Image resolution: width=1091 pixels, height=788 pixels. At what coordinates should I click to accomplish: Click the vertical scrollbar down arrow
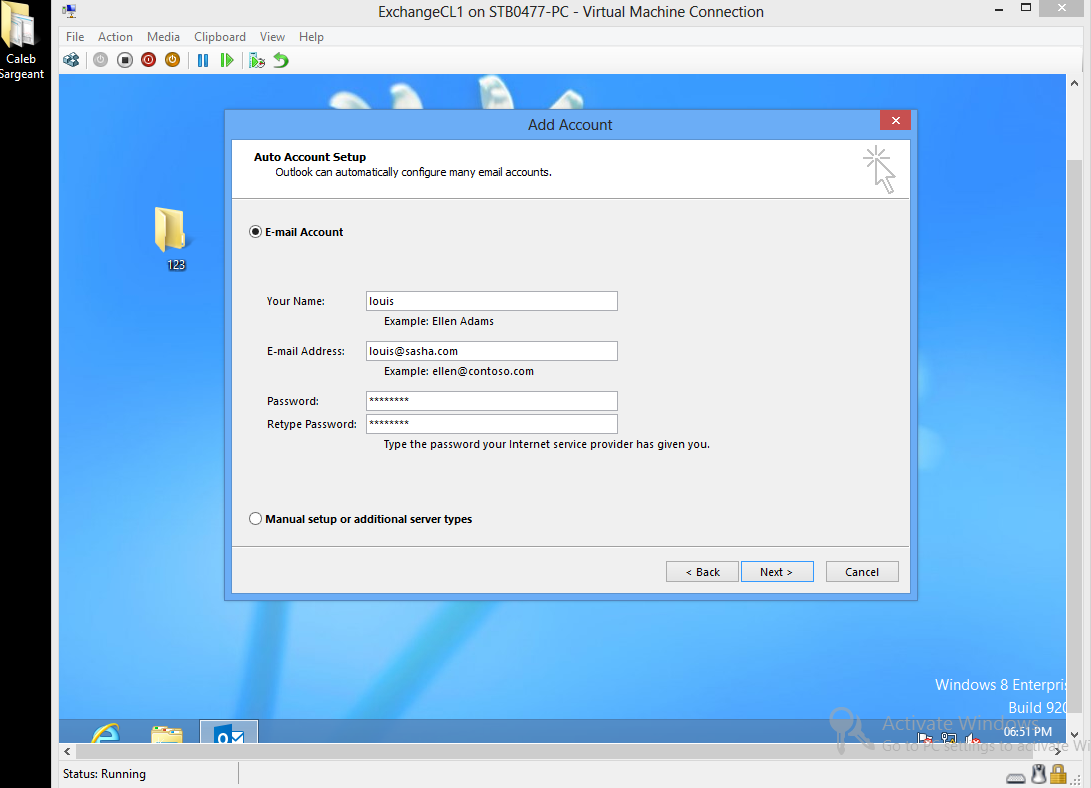point(1074,734)
